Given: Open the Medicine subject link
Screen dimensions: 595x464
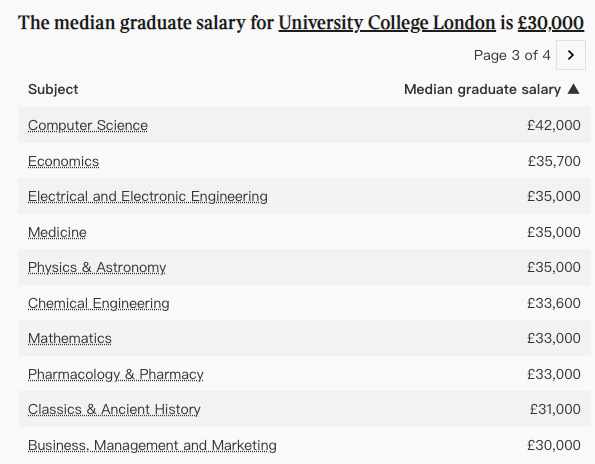Looking at the screenshot, I should click(x=57, y=232).
